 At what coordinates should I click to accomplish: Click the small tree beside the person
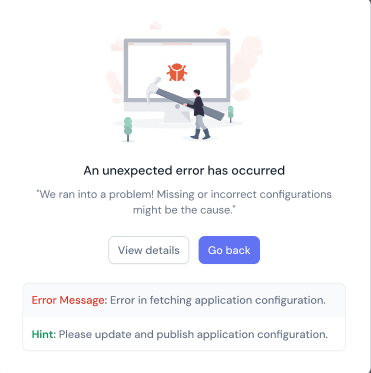tap(230, 114)
